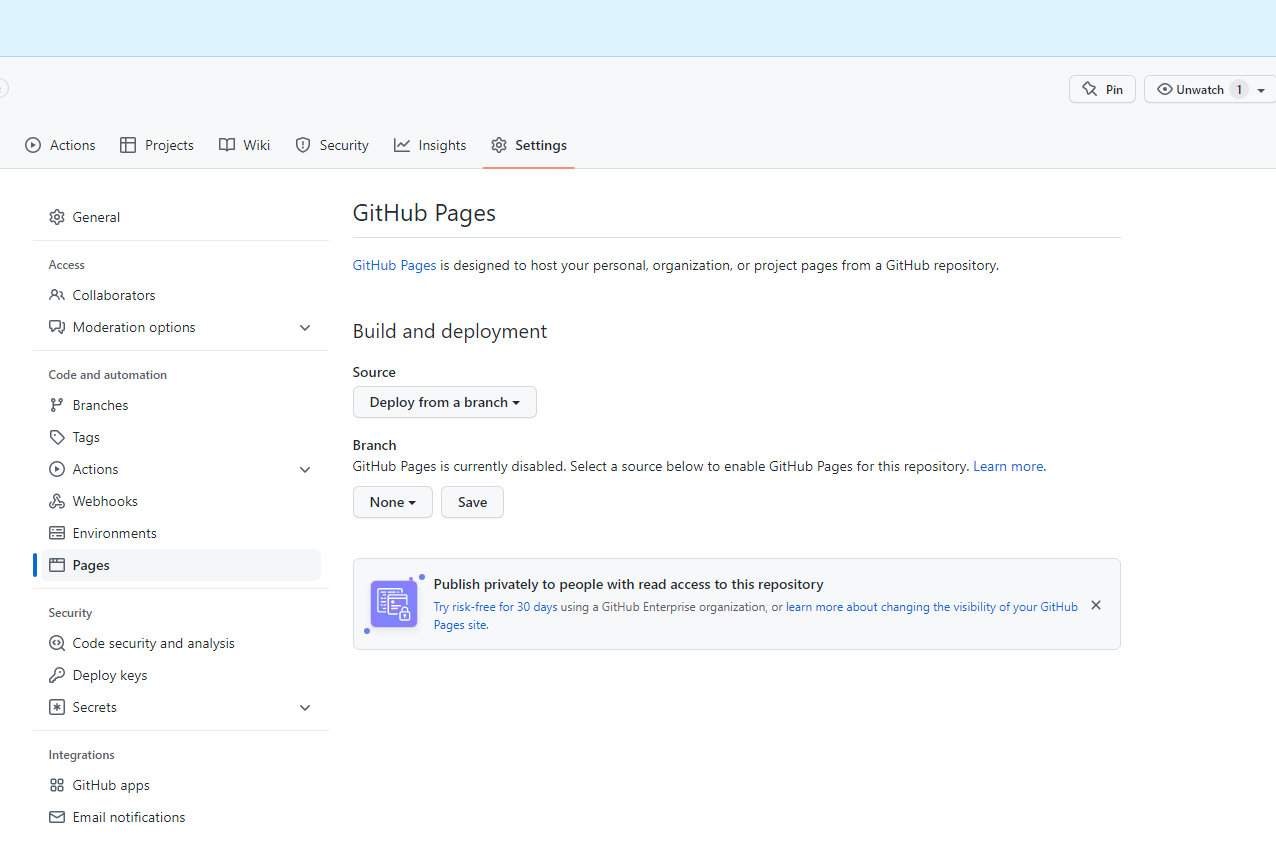This screenshot has width=1276, height=862.
Task: Open Code security and analysis
Action: (181, 643)
